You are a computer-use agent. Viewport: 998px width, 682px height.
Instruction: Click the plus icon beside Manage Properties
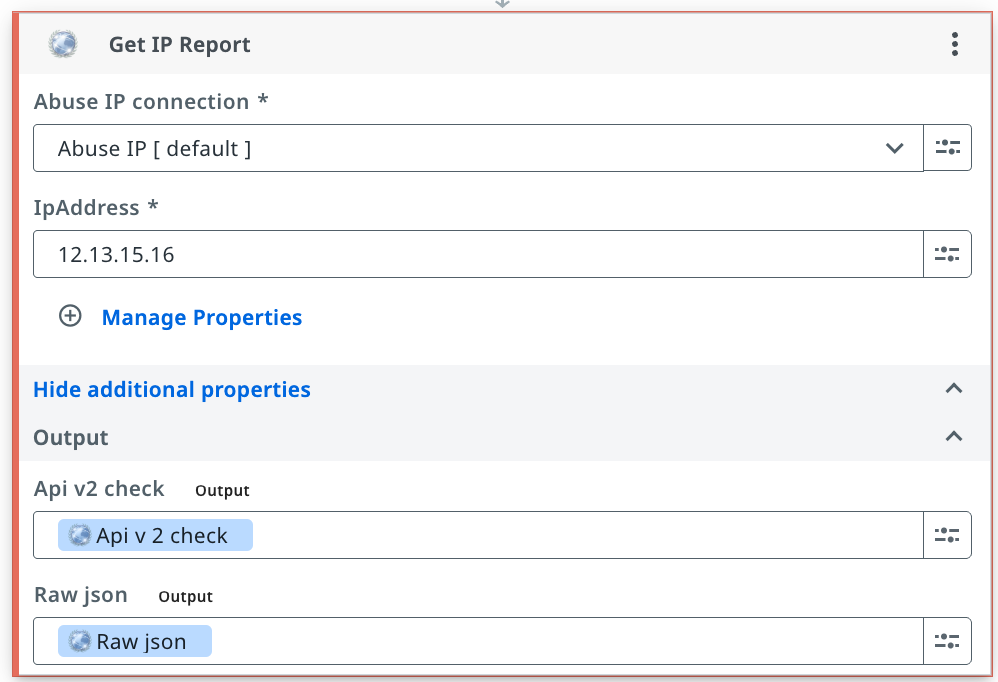[70, 316]
